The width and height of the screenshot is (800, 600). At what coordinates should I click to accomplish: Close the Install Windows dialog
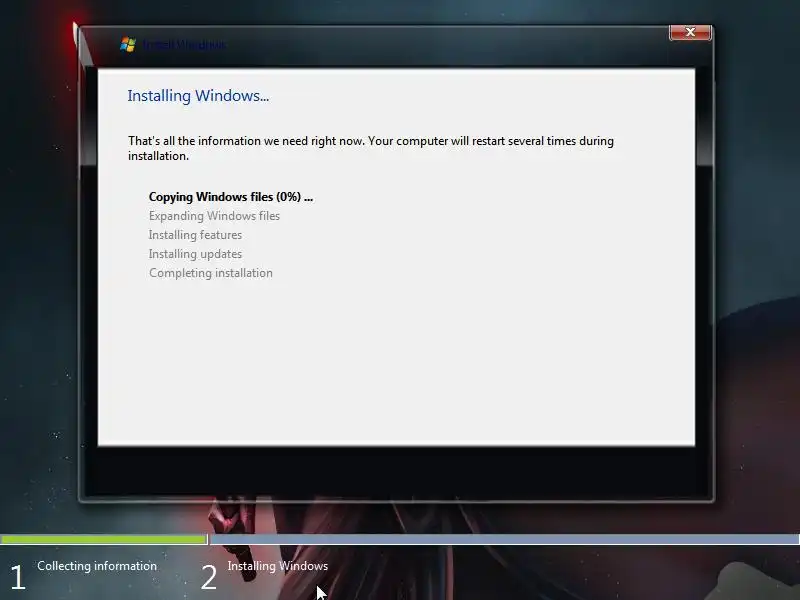(x=690, y=33)
